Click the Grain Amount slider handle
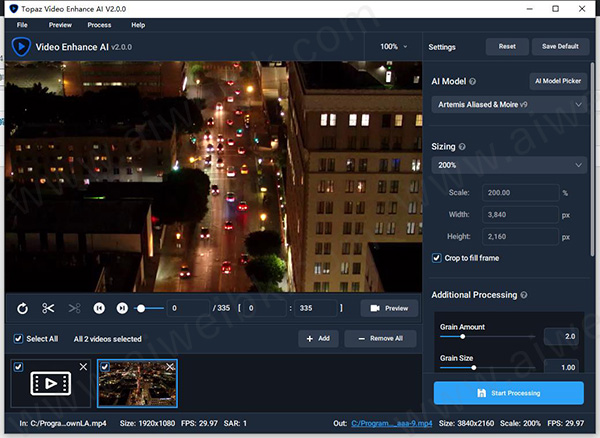600x438 pixels. click(463, 337)
